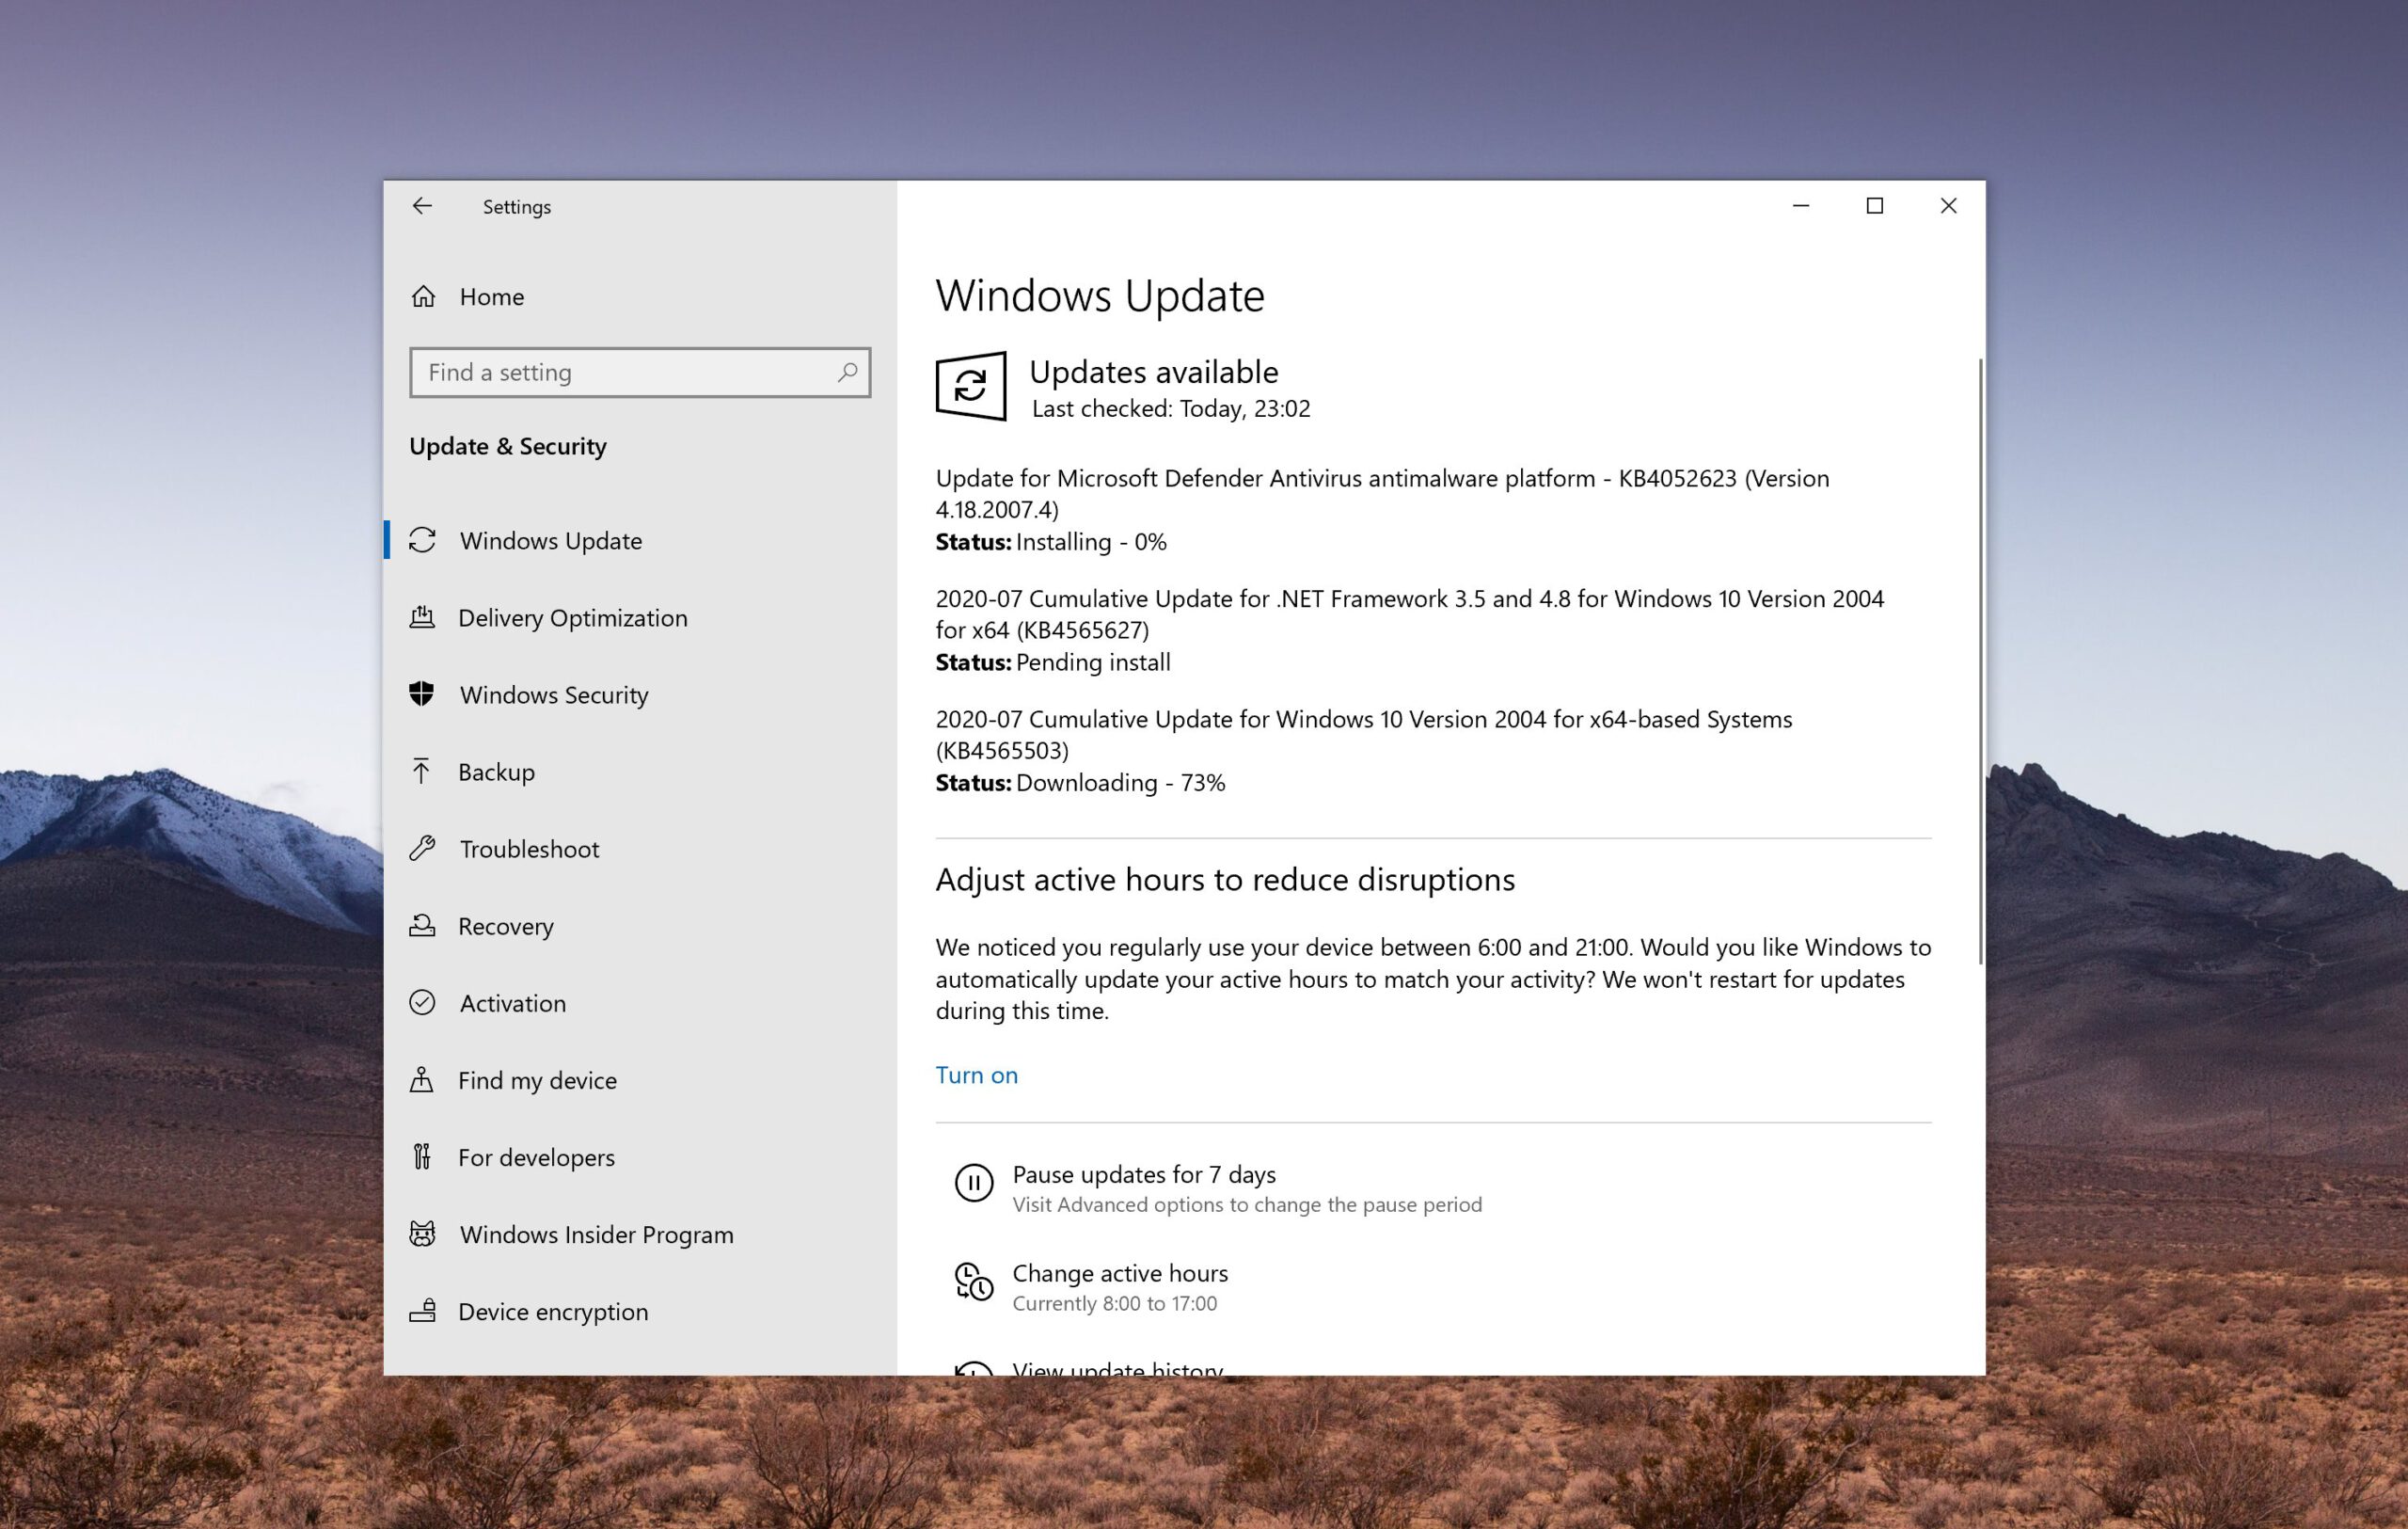
Task: Close the Settings window
Action: pos(1949,205)
